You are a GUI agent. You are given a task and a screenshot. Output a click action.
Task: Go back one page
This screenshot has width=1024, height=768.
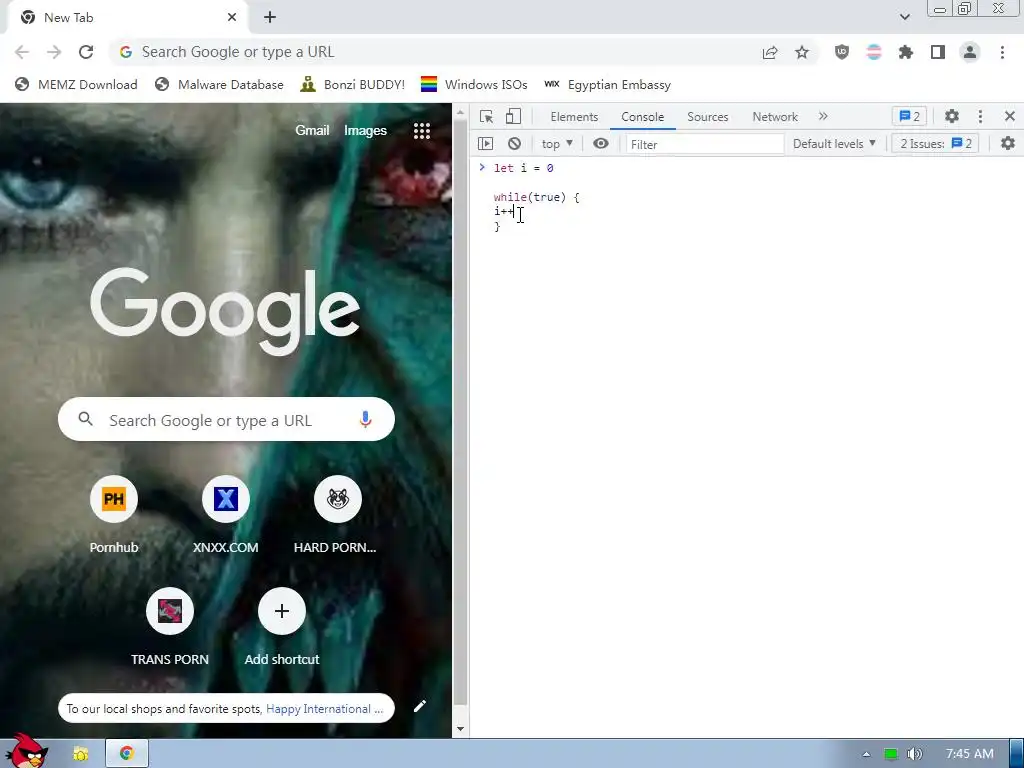(x=22, y=52)
